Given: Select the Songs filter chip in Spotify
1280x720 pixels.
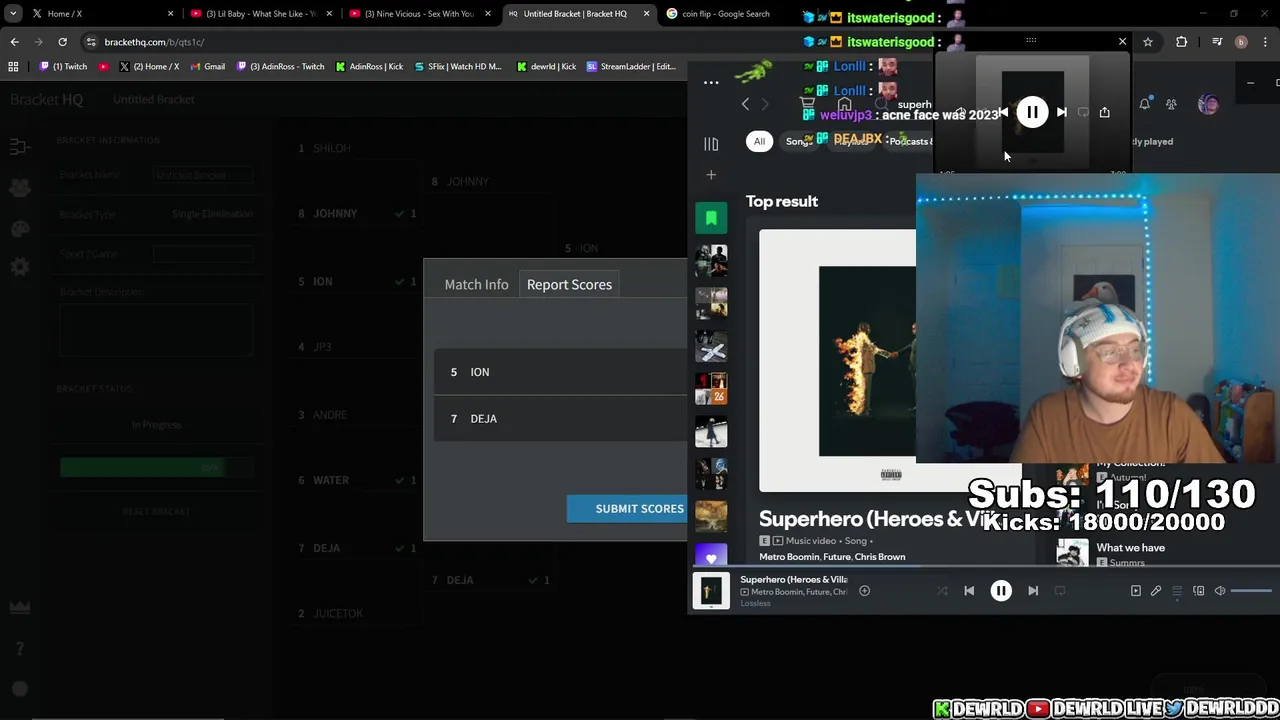Looking at the screenshot, I should click(798, 141).
